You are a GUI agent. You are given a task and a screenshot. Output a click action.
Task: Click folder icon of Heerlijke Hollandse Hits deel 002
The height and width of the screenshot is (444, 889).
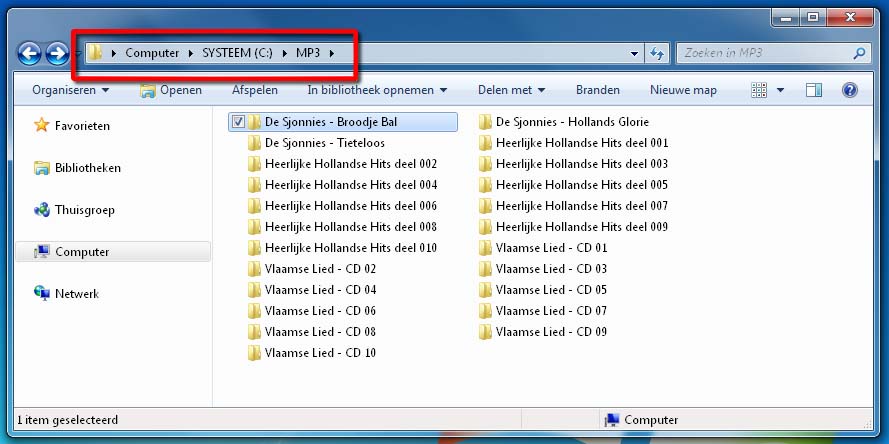(254, 164)
